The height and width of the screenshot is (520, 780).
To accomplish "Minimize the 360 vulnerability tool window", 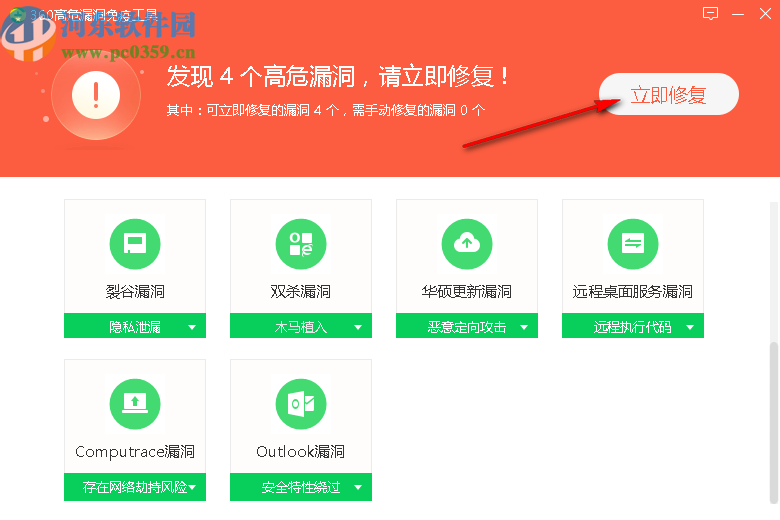I will click(738, 14).
